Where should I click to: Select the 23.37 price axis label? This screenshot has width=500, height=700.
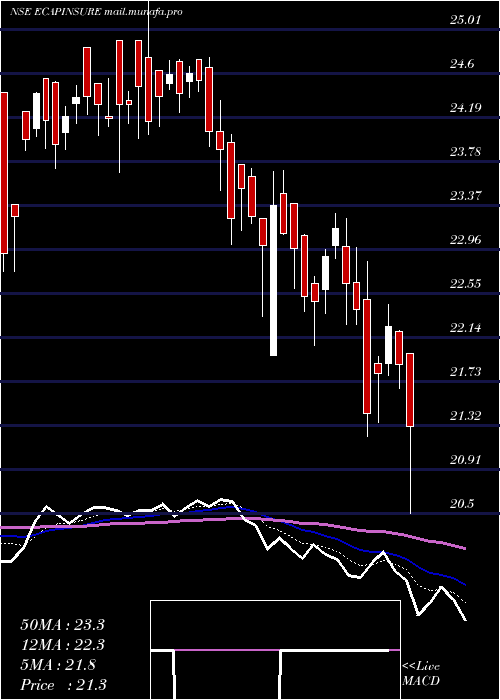click(467, 196)
